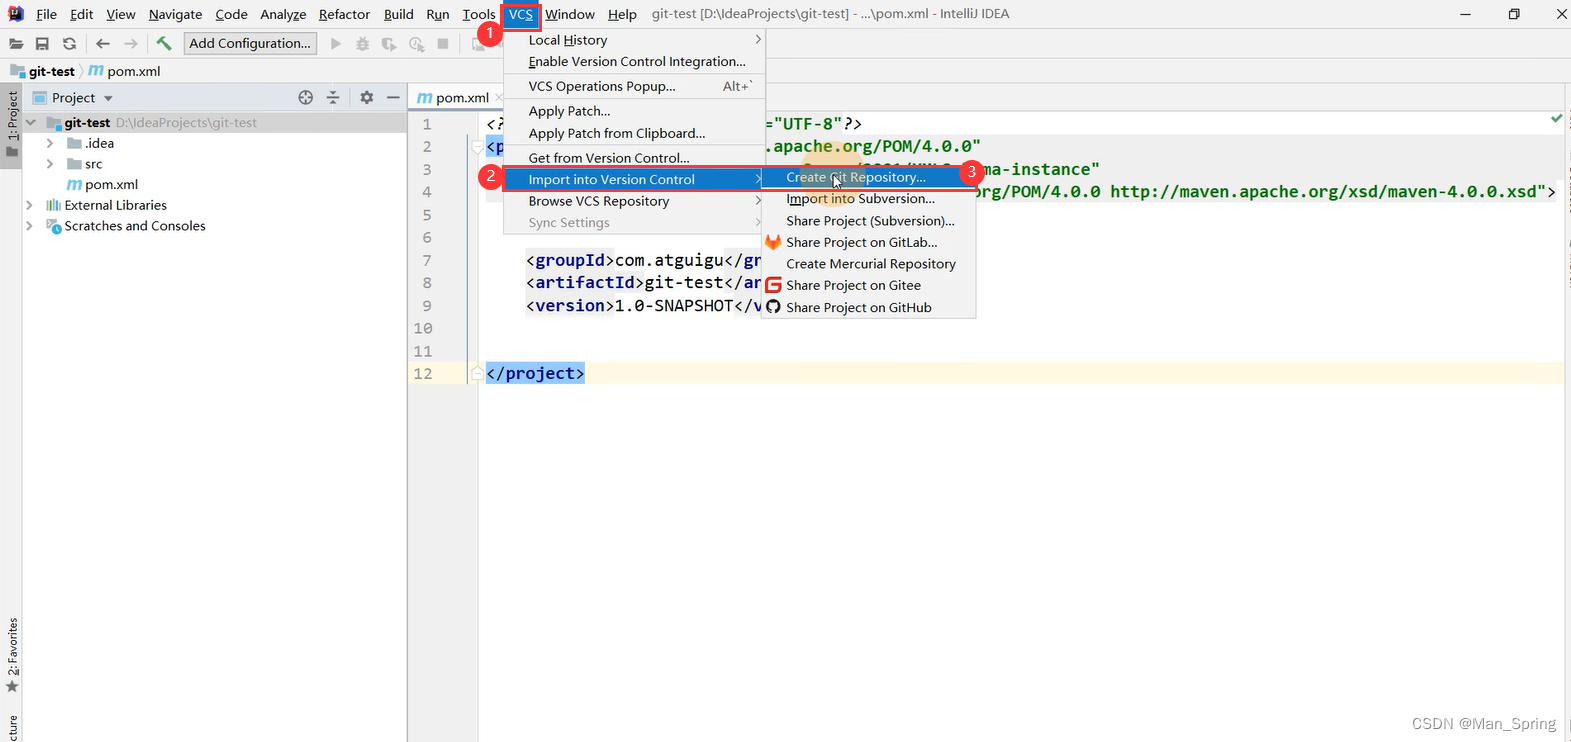Image resolution: width=1571 pixels, height=742 pixels.
Task: Click the Favorites star icon on sidebar
Action: tap(12, 686)
